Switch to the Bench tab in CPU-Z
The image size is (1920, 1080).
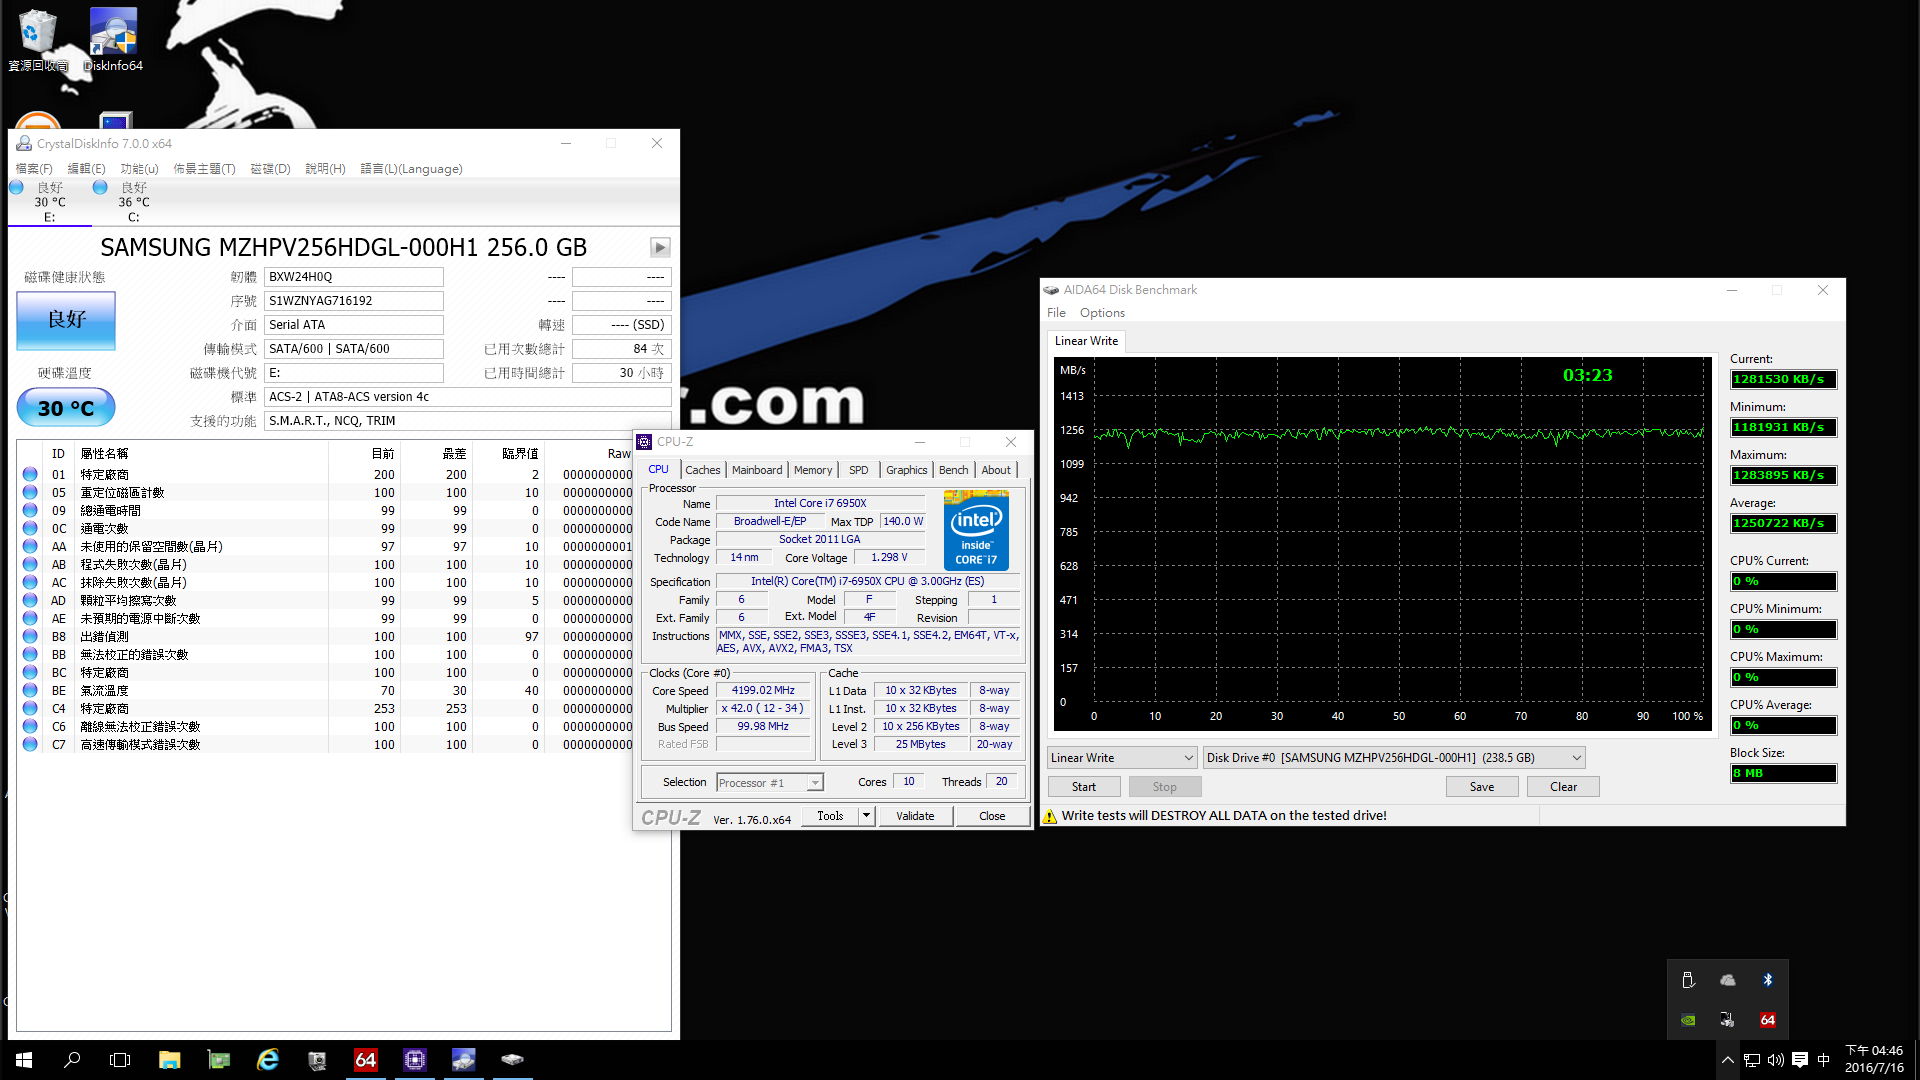click(953, 470)
